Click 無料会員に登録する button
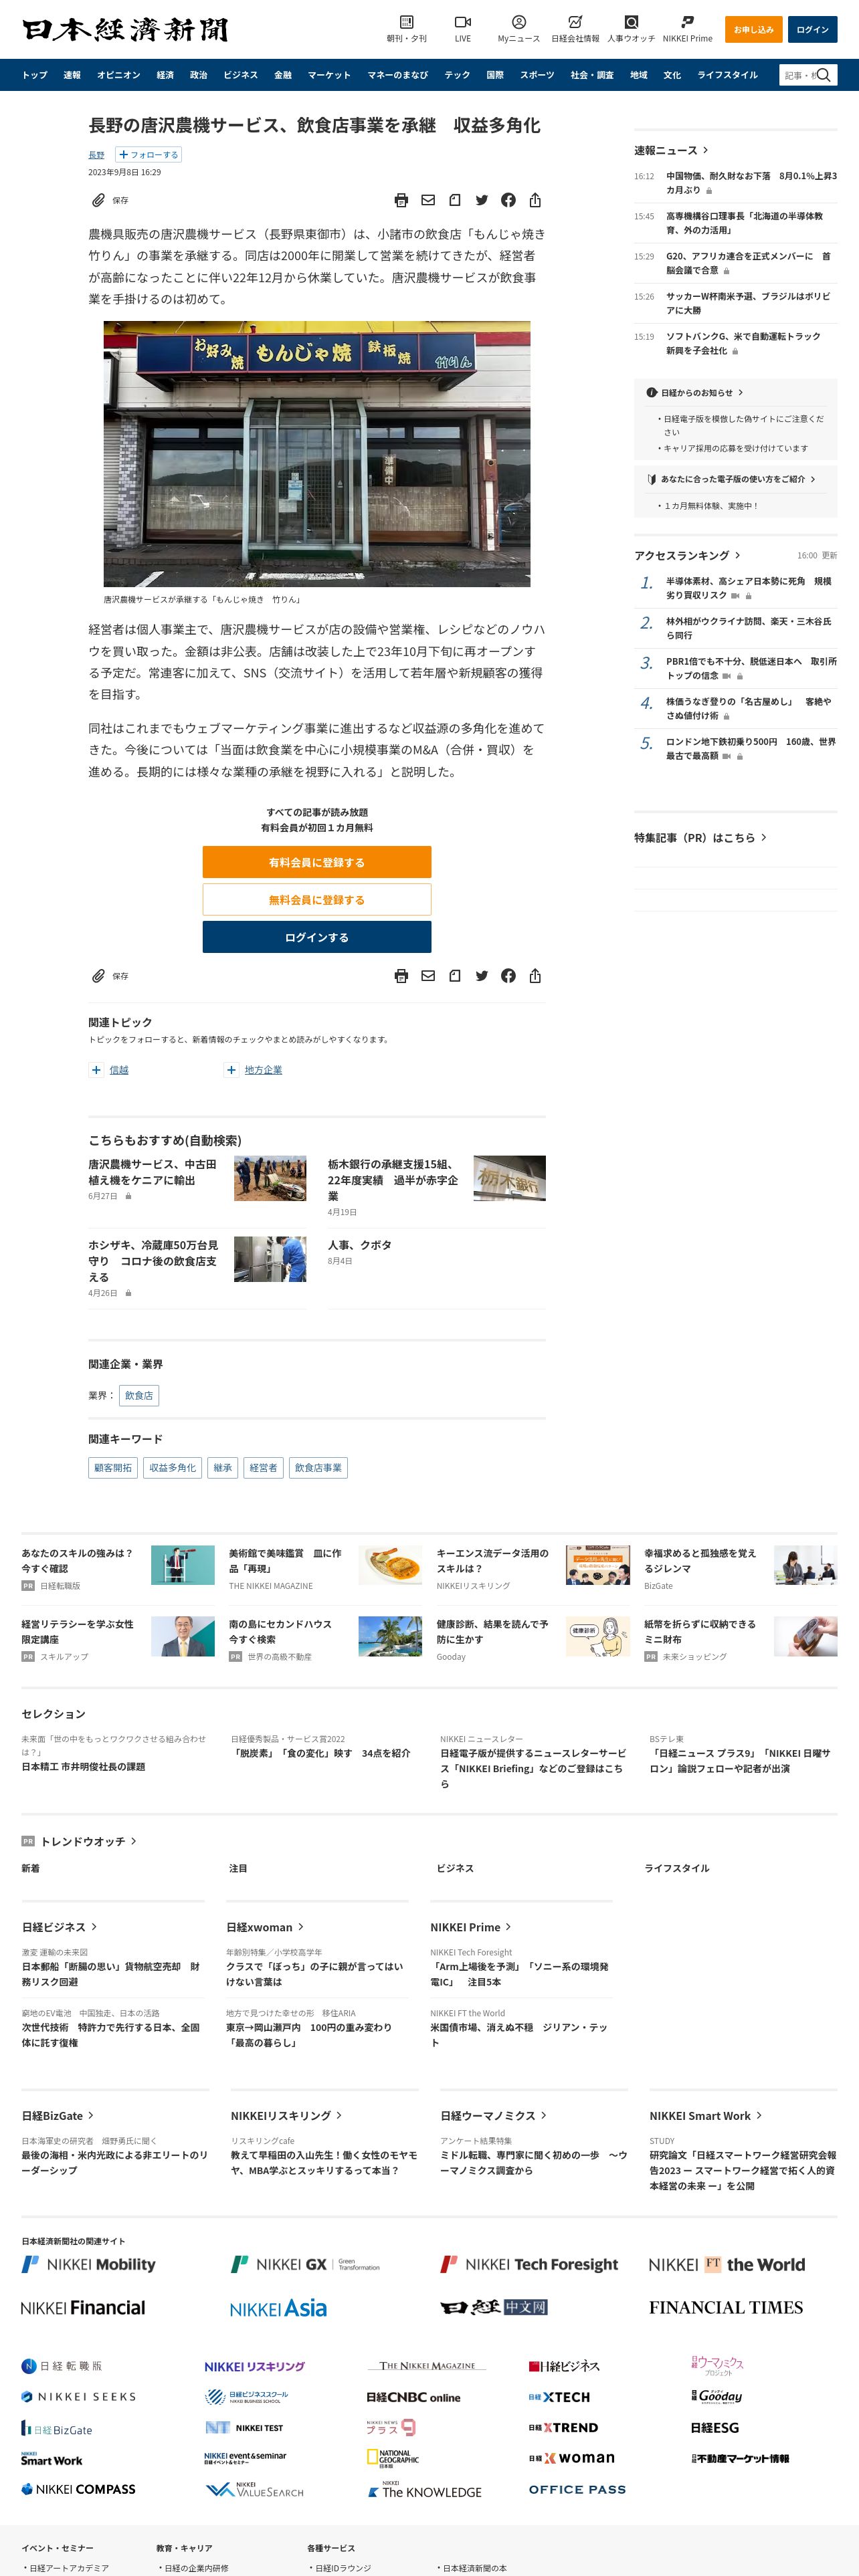The height and width of the screenshot is (2576, 859). click(317, 900)
